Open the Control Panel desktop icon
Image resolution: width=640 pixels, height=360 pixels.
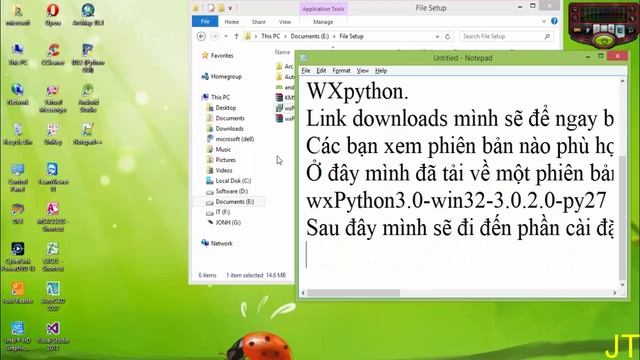pos(18,178)
